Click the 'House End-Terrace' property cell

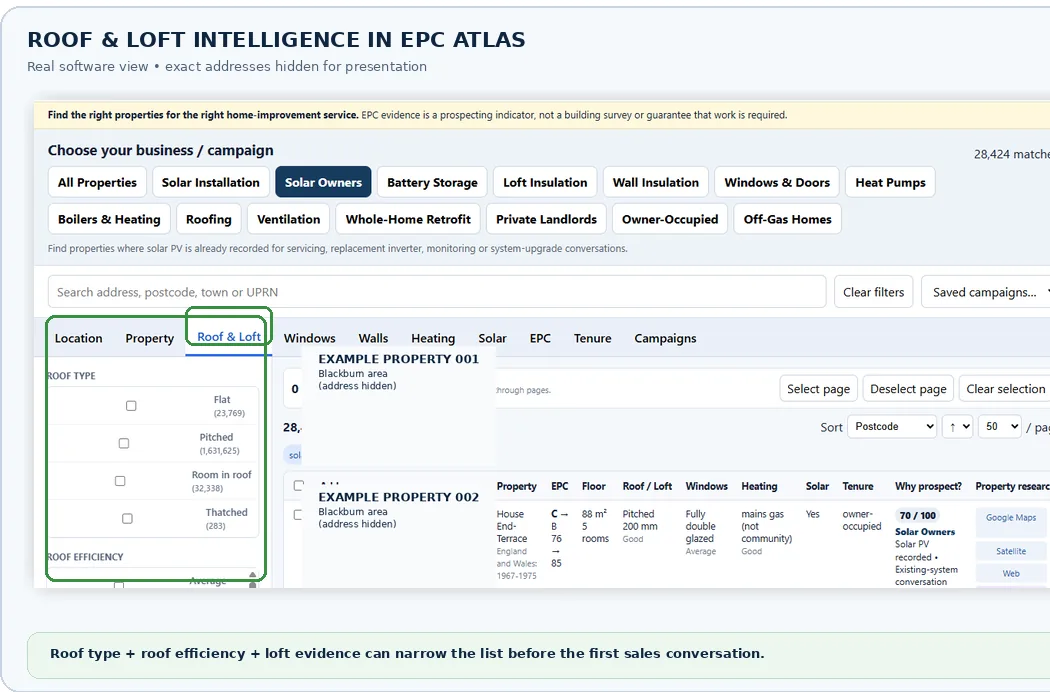(x=512, y=526)
